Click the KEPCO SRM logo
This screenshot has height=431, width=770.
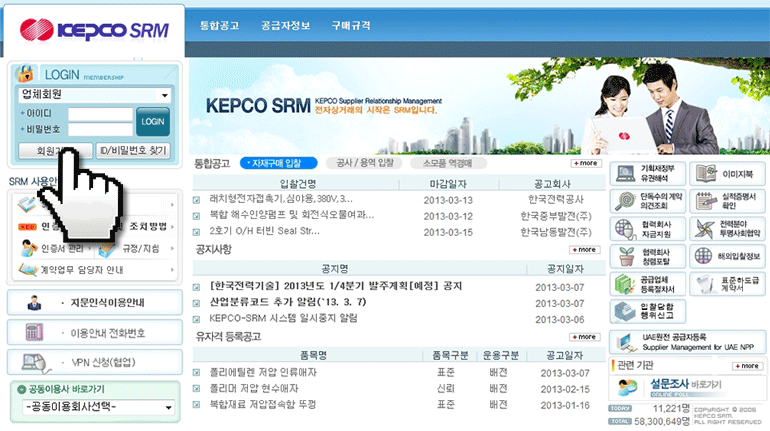pyautogui.click(x=94, y=30)
